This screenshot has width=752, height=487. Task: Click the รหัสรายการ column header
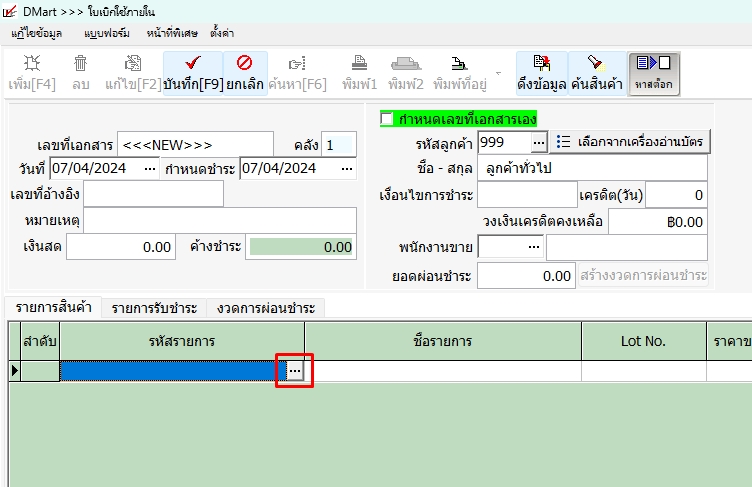pyautogui.click(x=182, y=341)
